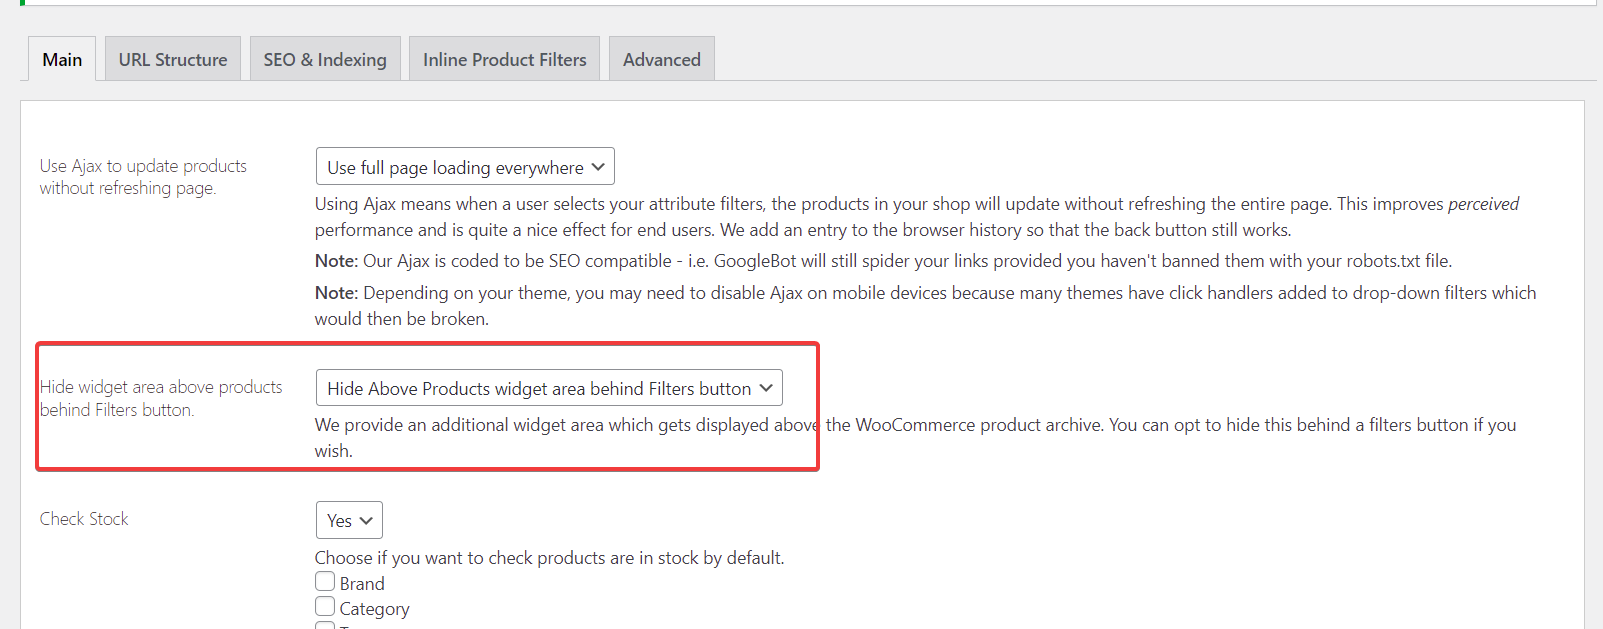Open the Check Stock dropdown

tap(348, 519)
